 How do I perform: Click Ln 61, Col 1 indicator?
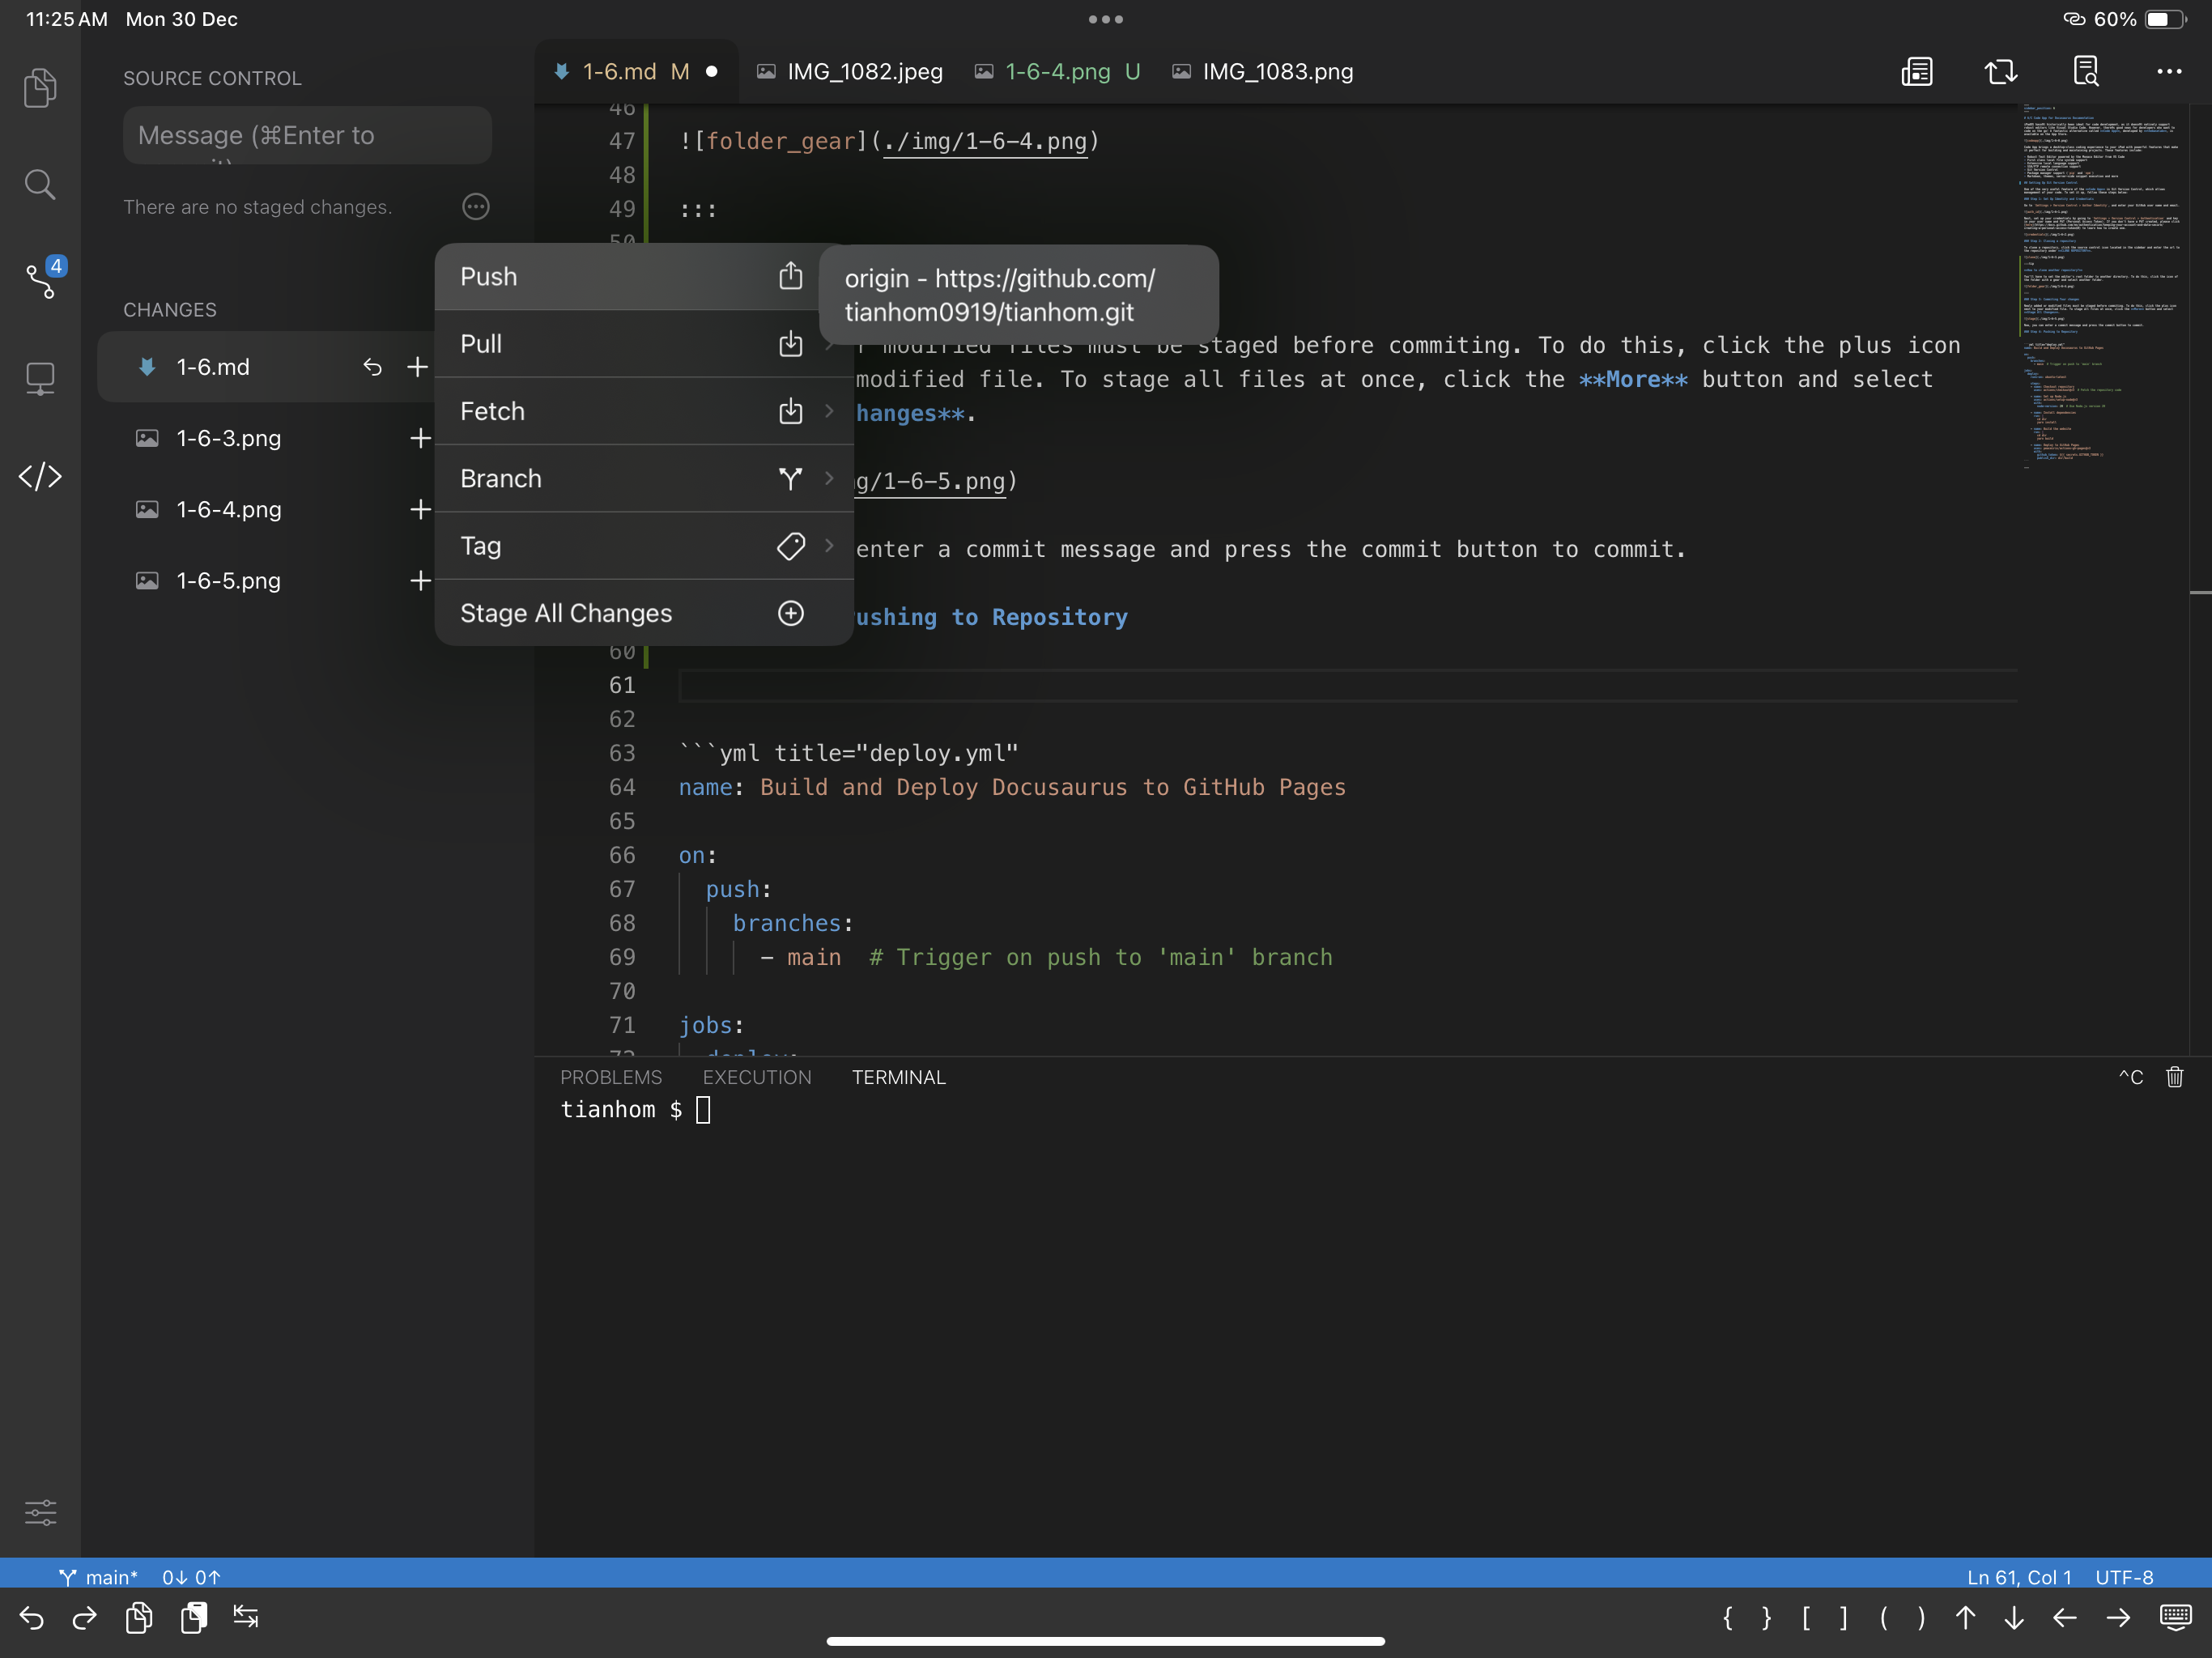pos(2019,1577)
